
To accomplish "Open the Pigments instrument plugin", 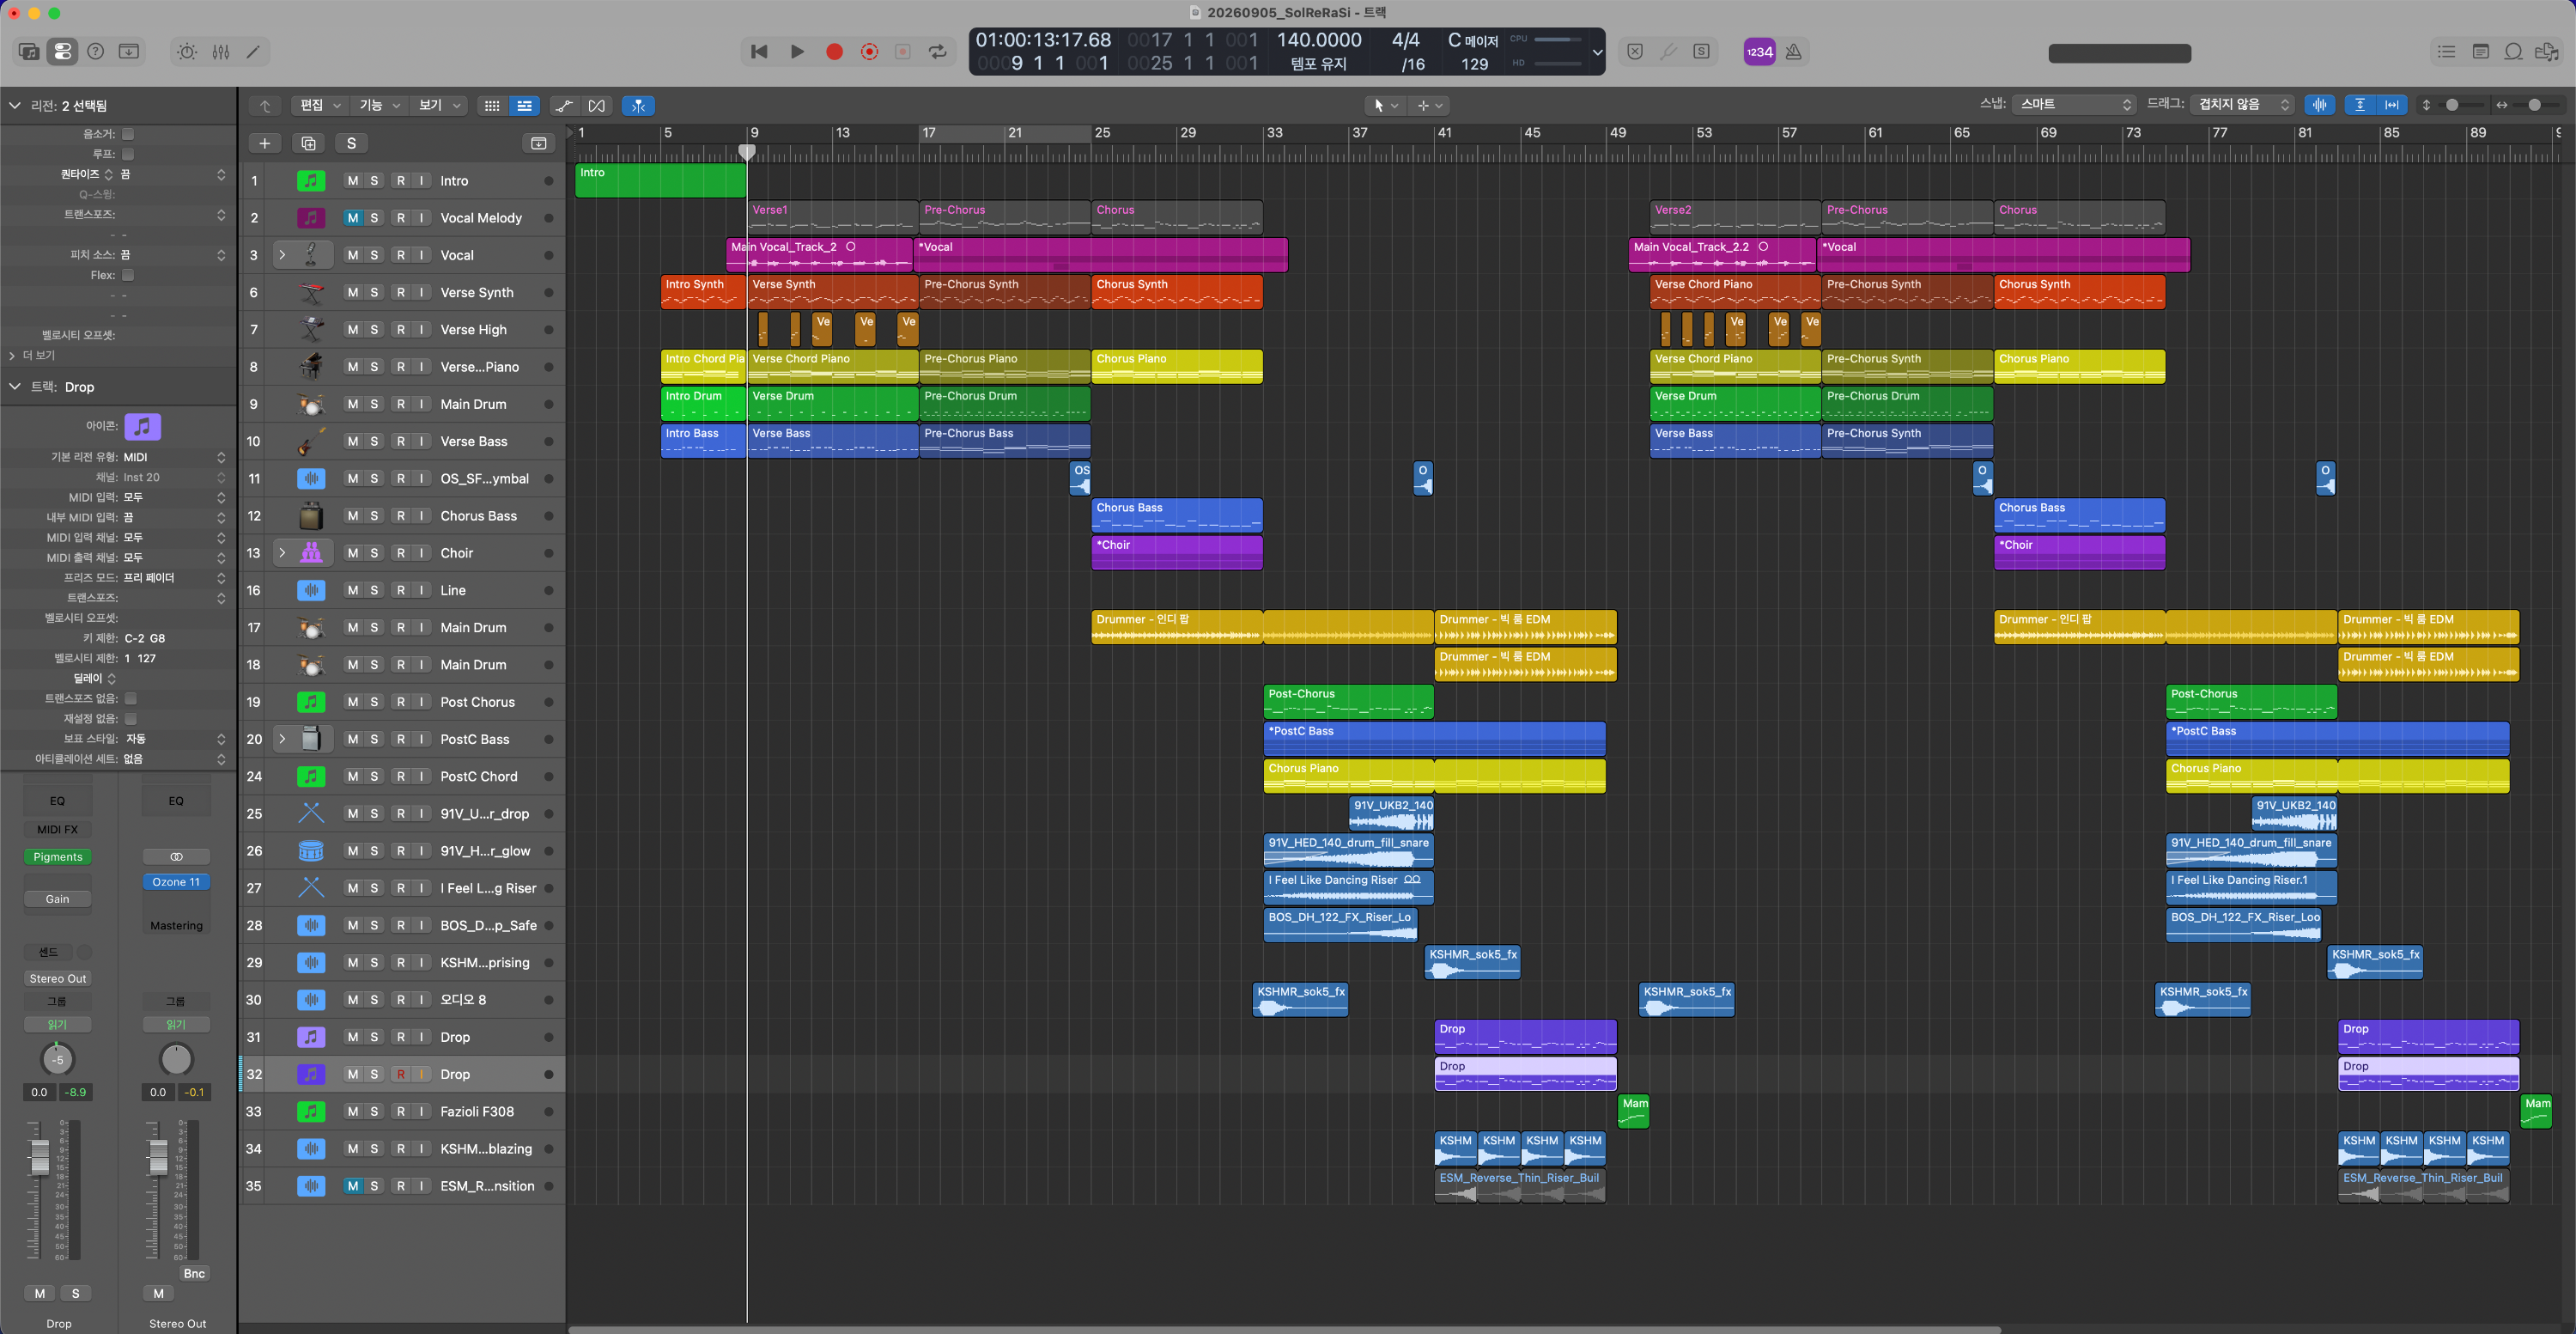I will [58, 857].
